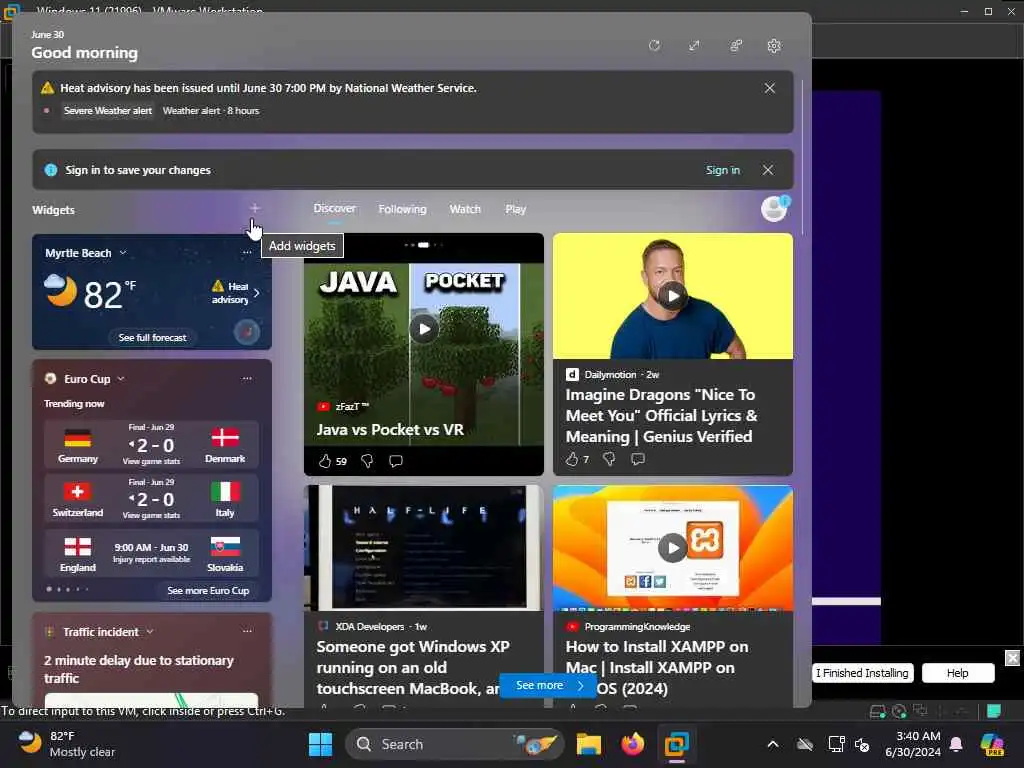Open comments on Imagine Dragons article
Screen dimensions: 1024x768
(x=638, y=459)
